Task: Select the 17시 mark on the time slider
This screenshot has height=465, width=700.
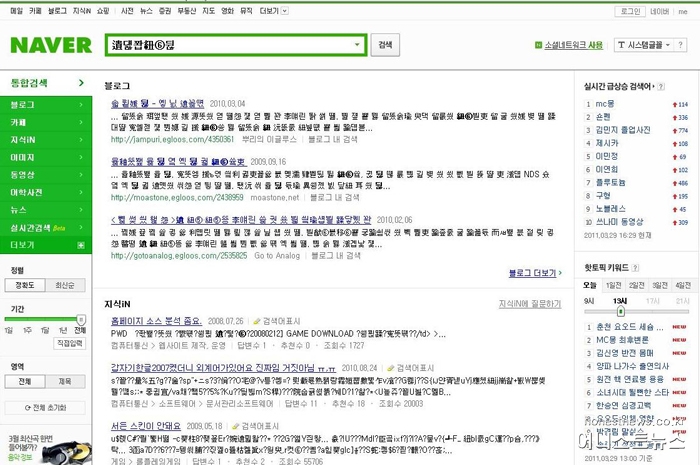Action: click(x=652, y=301)
